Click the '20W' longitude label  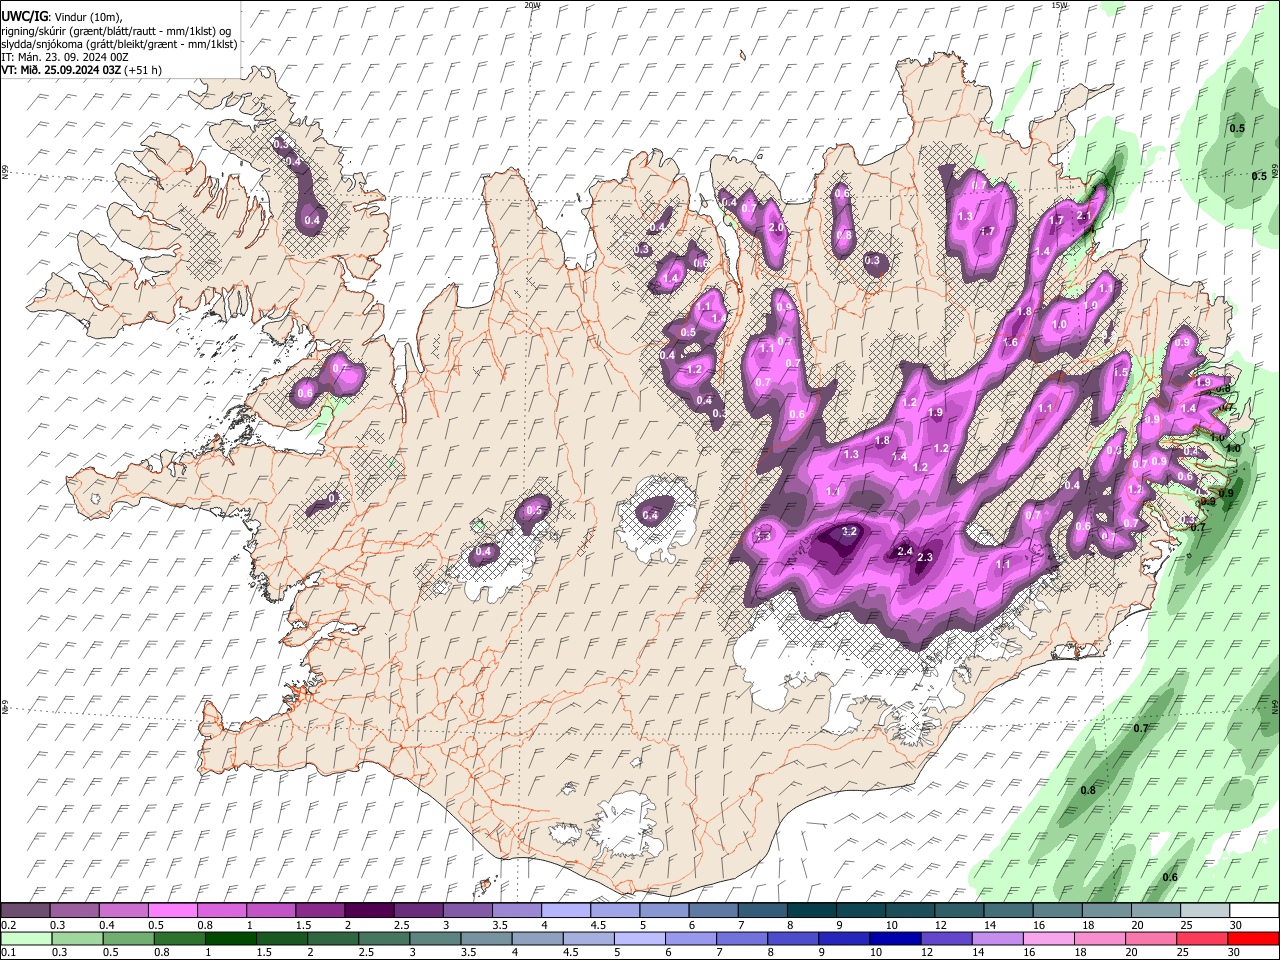point(532,5)
